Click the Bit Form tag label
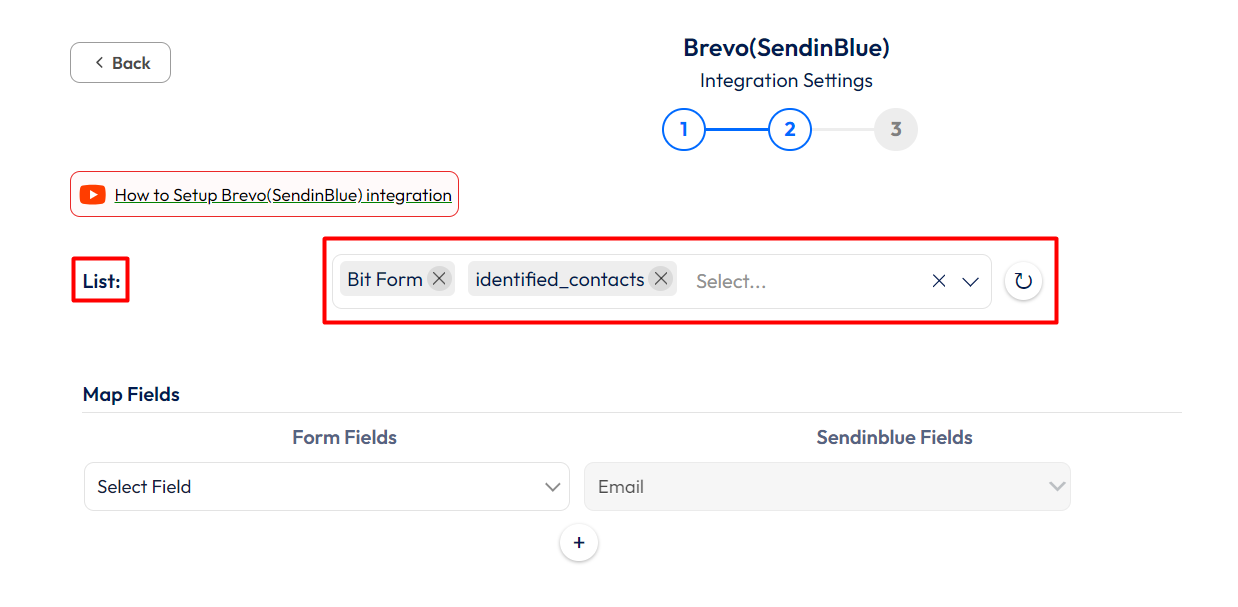 pos(385,279)
